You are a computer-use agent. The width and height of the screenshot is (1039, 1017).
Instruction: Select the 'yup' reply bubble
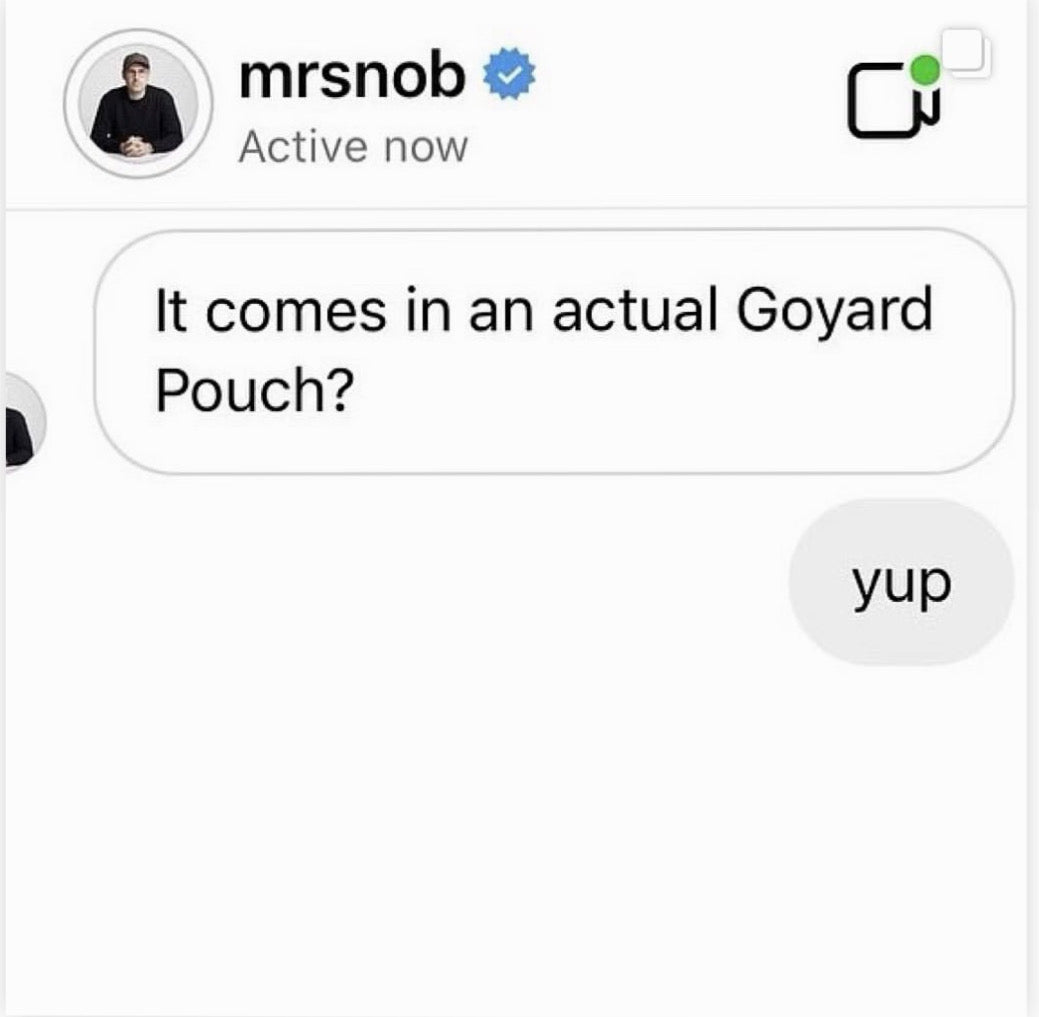coord(901,582)
